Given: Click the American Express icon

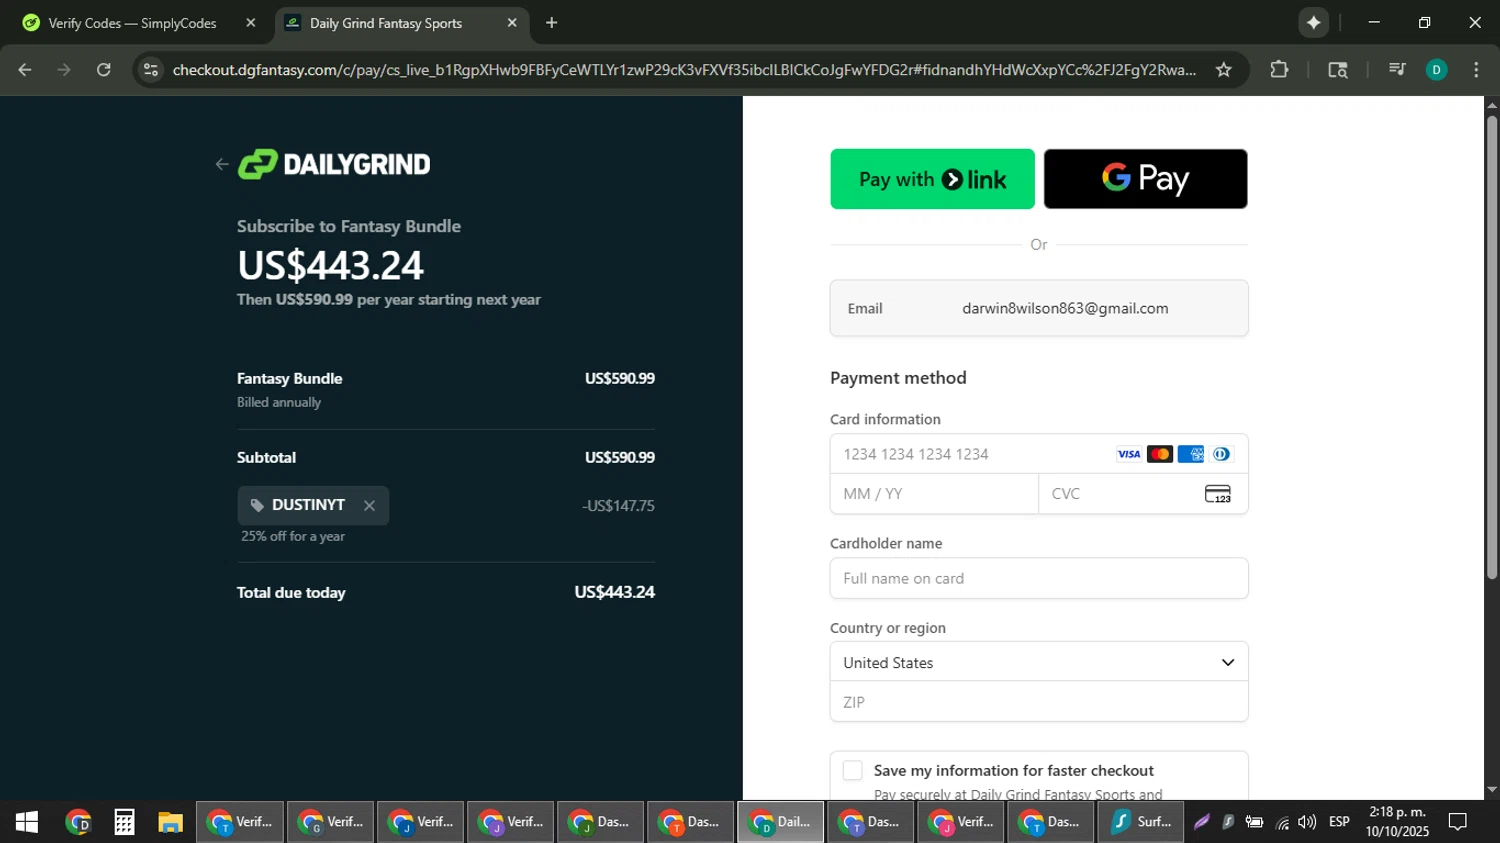Looking at the screenshot, I should (x=1191, y=454).
